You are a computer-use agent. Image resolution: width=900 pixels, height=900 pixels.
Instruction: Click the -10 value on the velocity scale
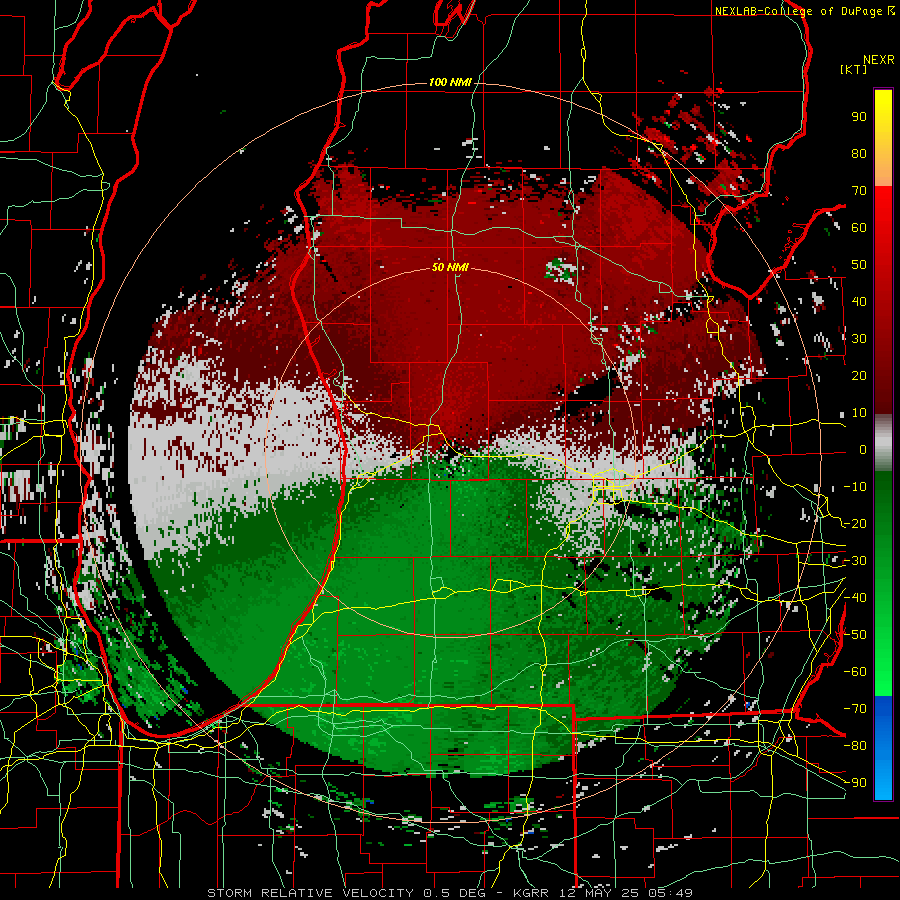pyautogui.click(x=855, y=487)
